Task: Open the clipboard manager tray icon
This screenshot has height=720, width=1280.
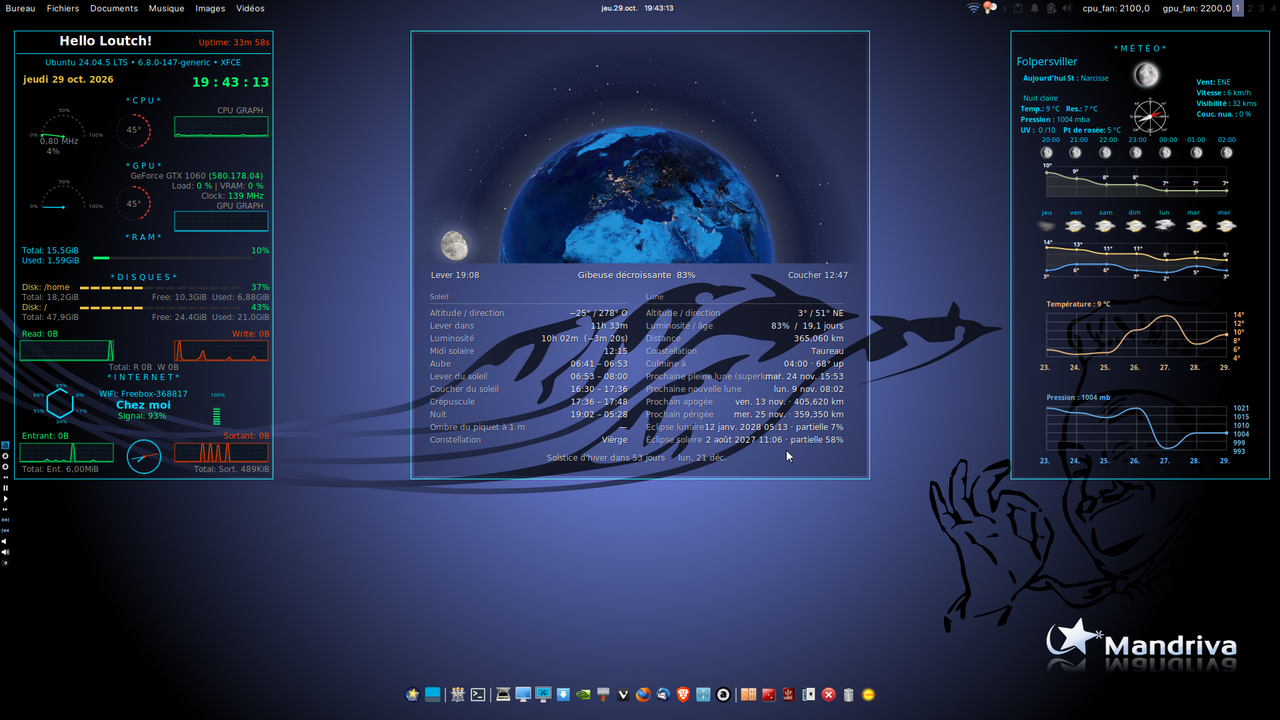Action: [1019, 8]
